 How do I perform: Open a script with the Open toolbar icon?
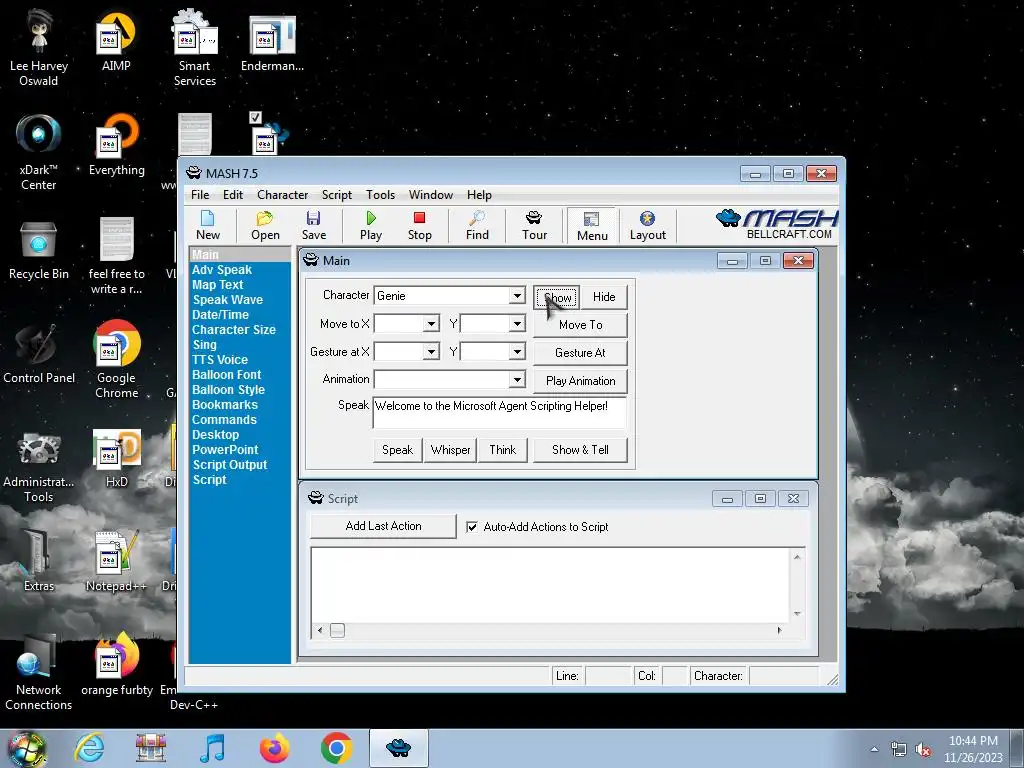[265, 225]
